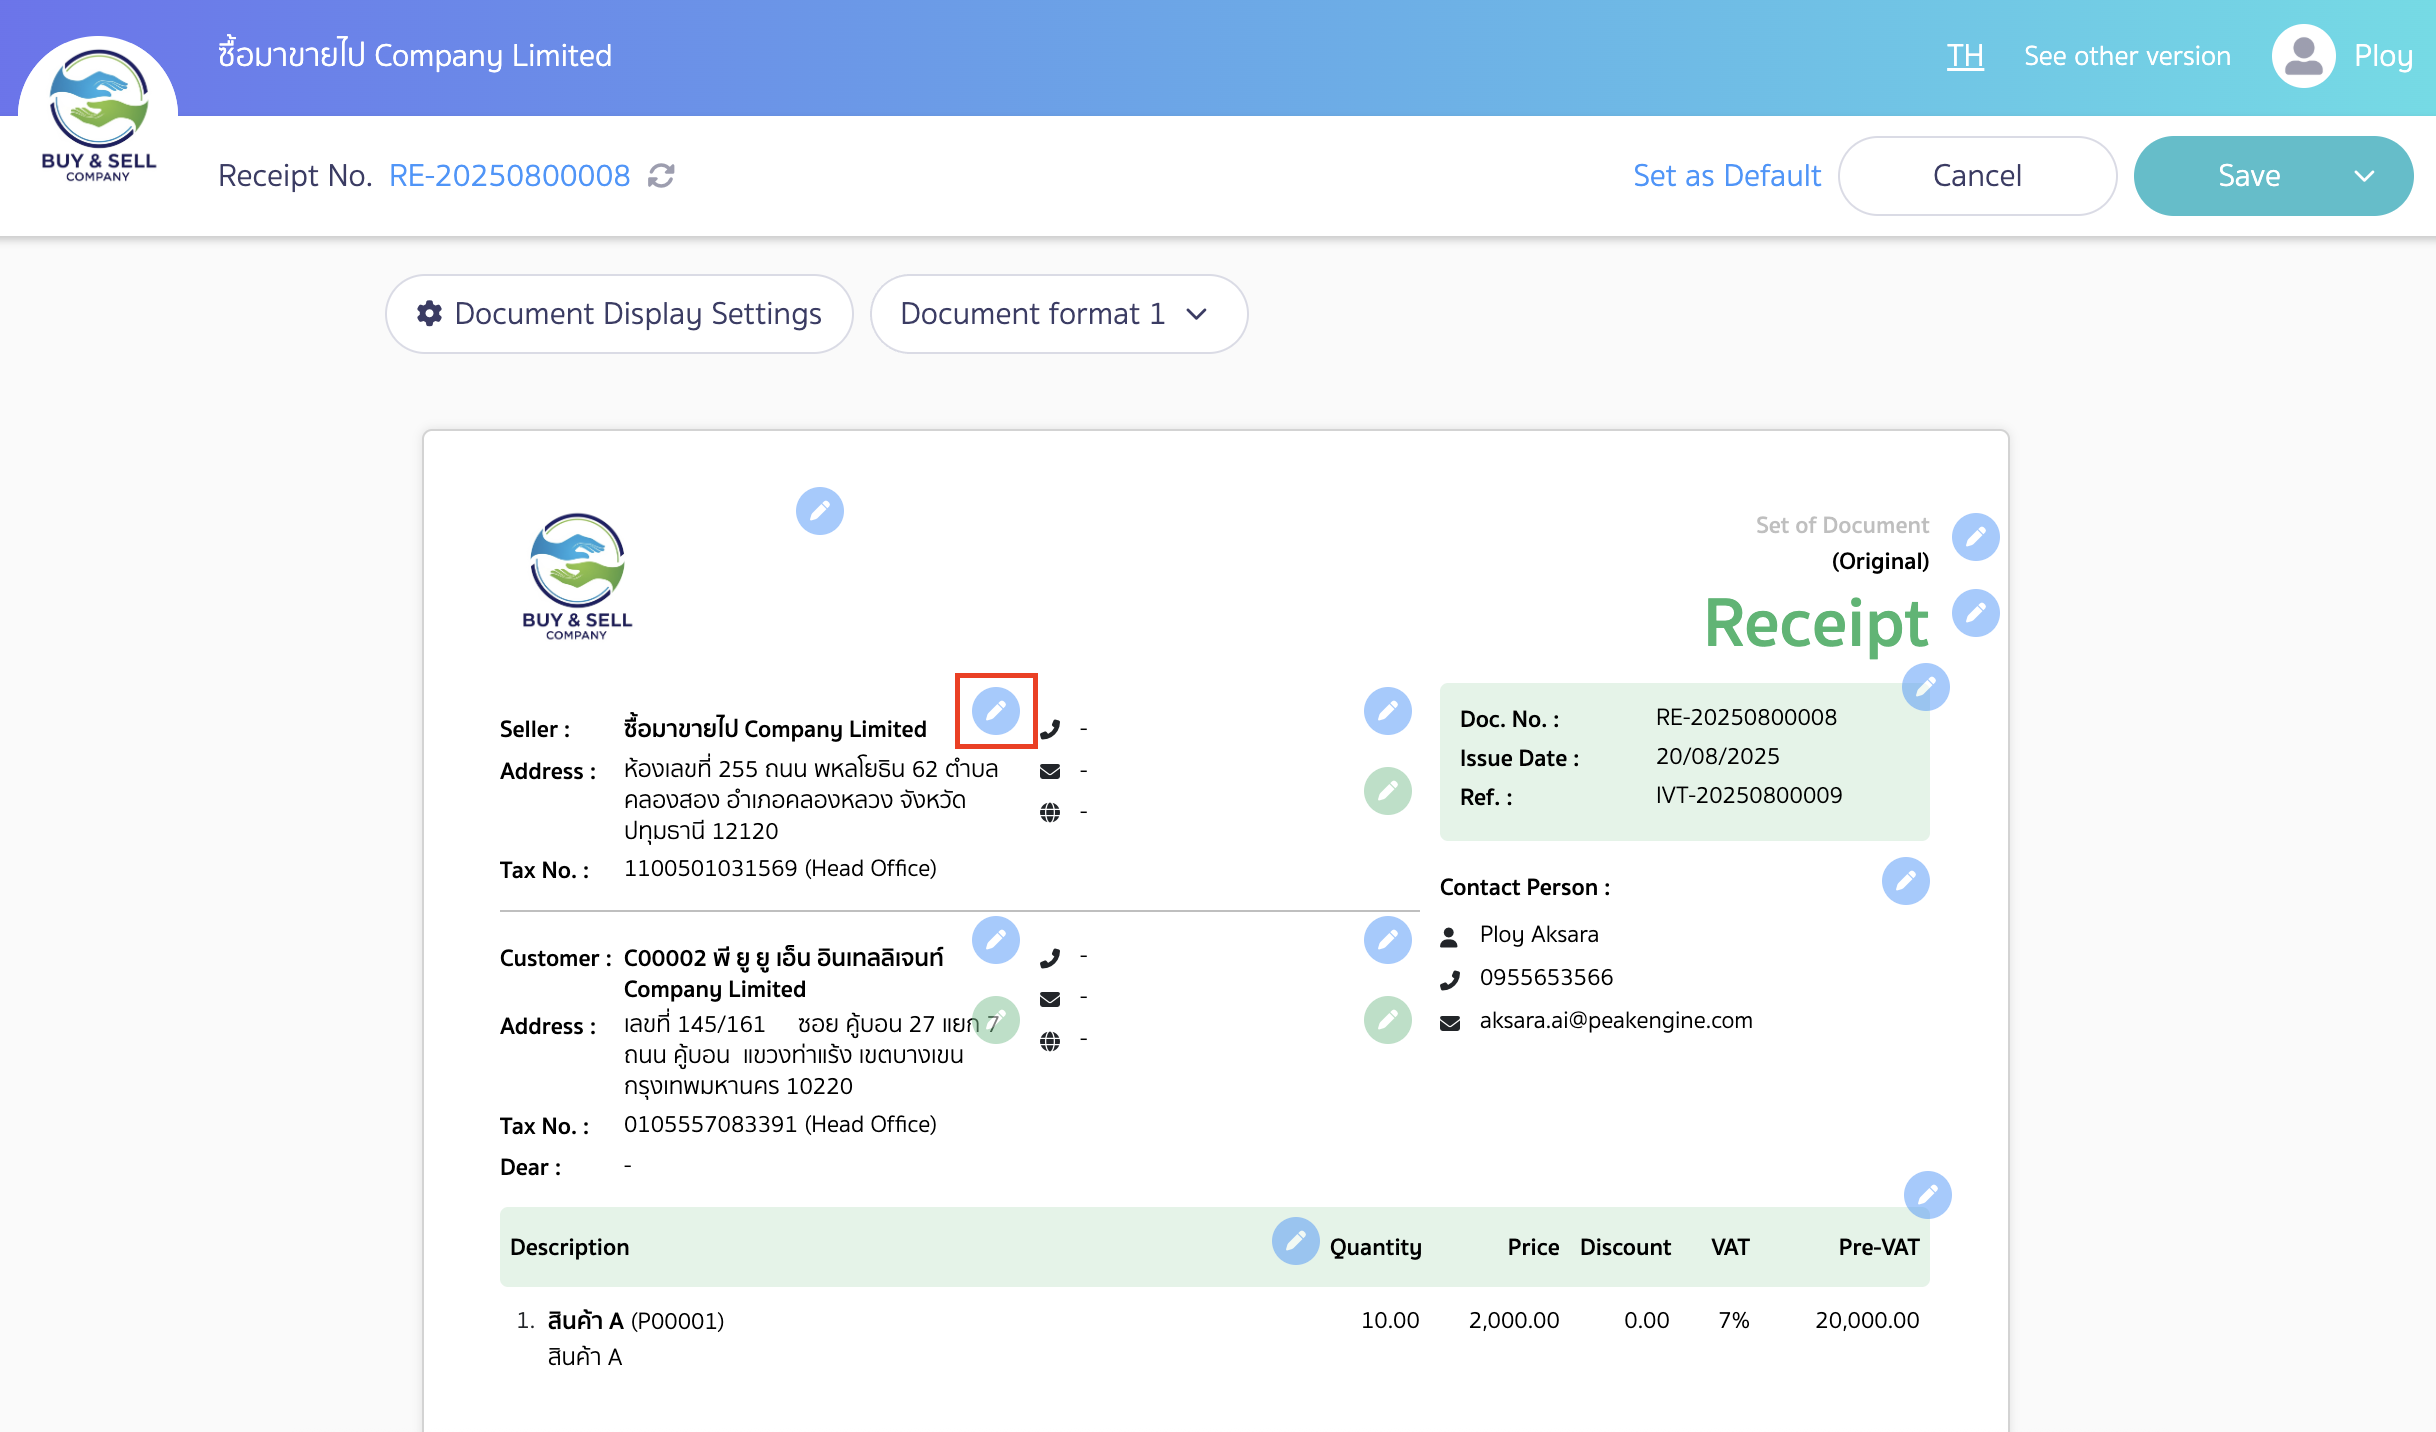
Task: Click customer tax number 0105557083391
Action: pos(710,1124)
